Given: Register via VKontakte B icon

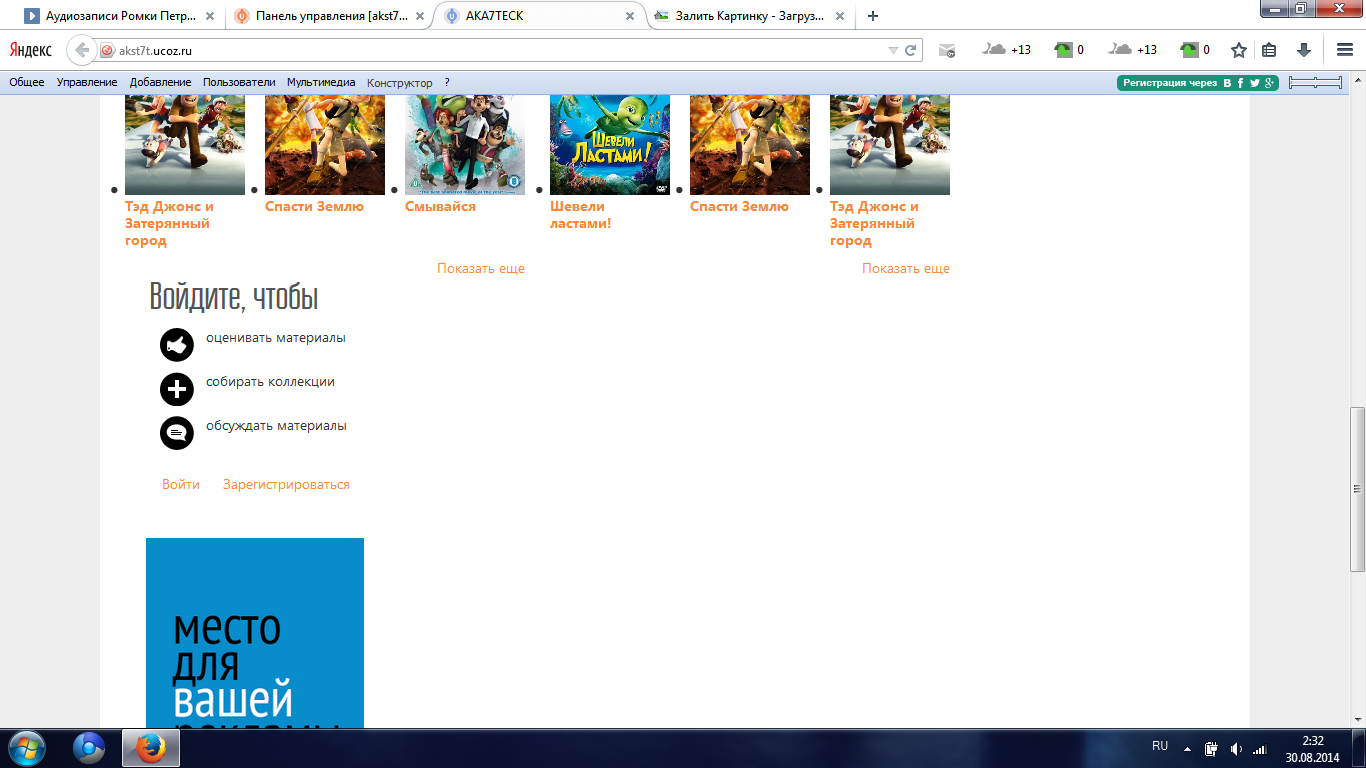Looking at the screenshot, I should point(1227,83).
